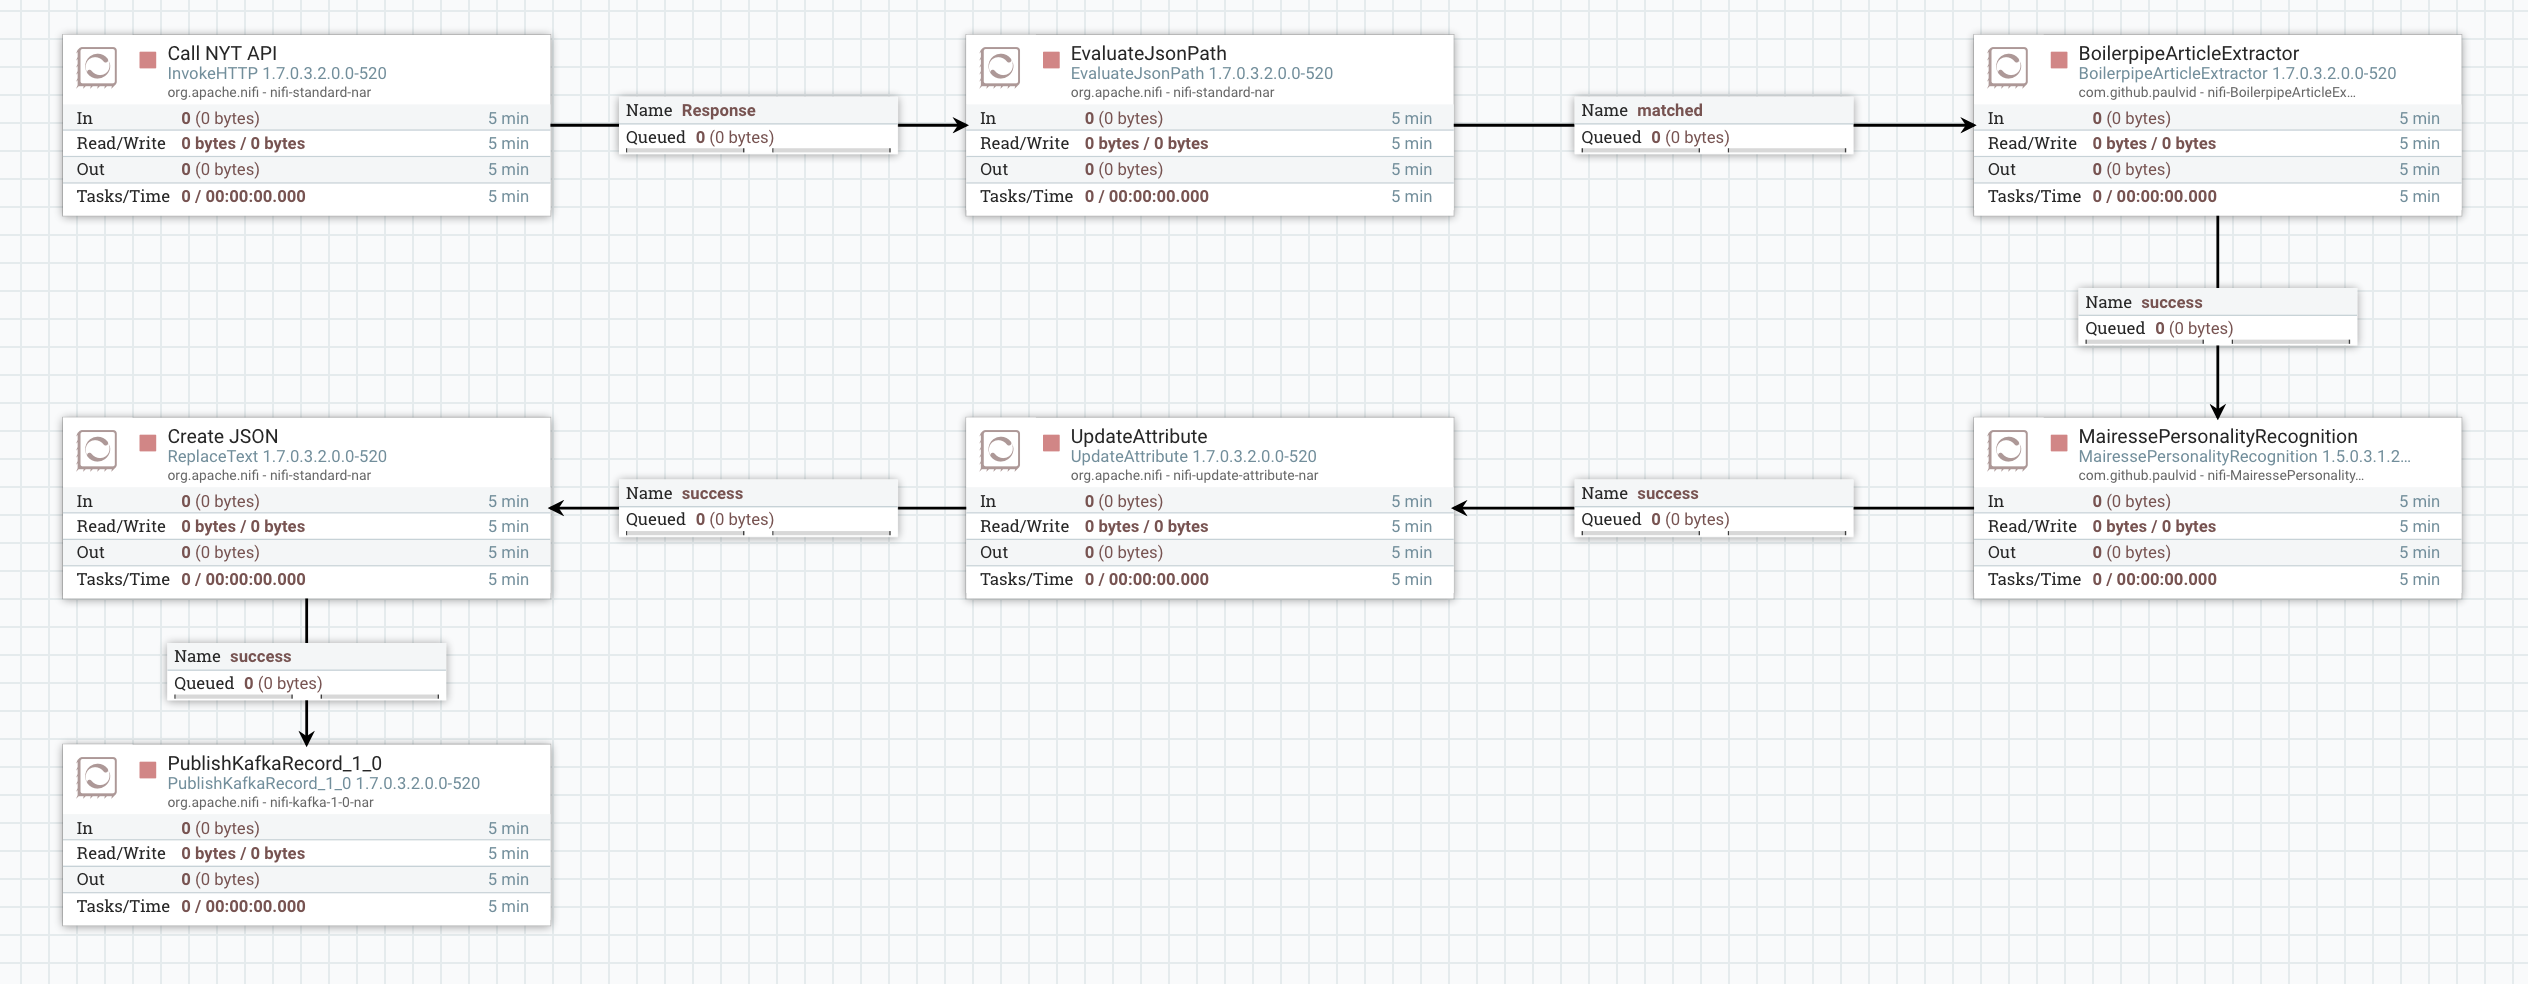The height and width of the screenshot is (984, 2528).
Task: Select the Response connection label
Action: 758,125
